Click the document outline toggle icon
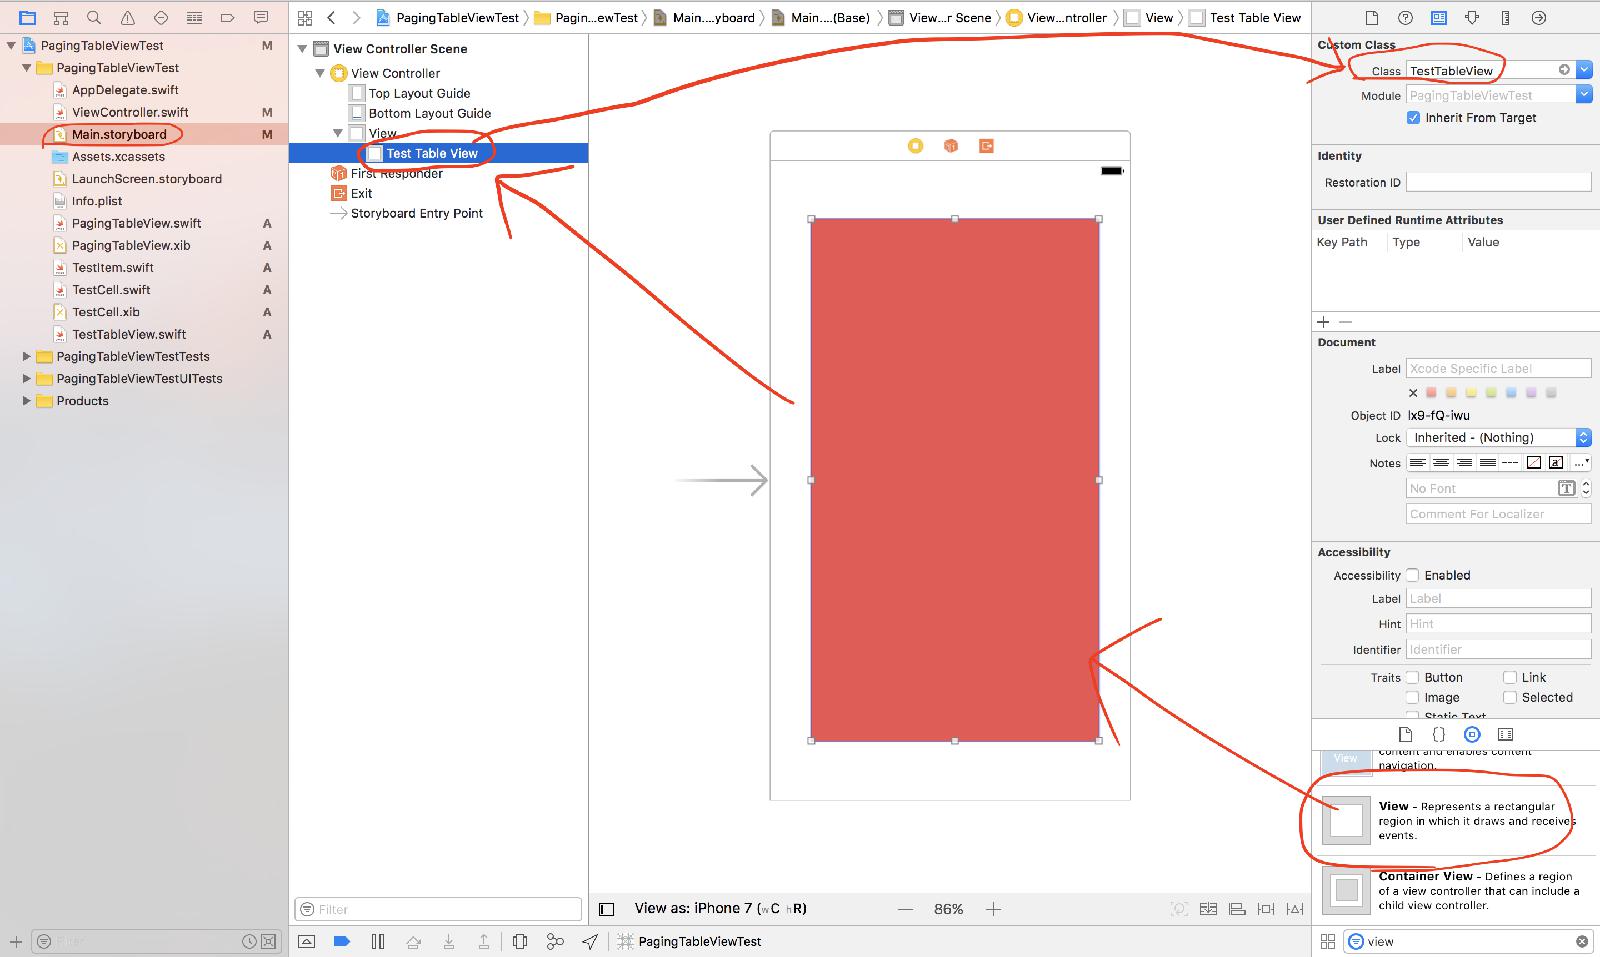The image size is (1600, 957). click(x=606, y=909)
